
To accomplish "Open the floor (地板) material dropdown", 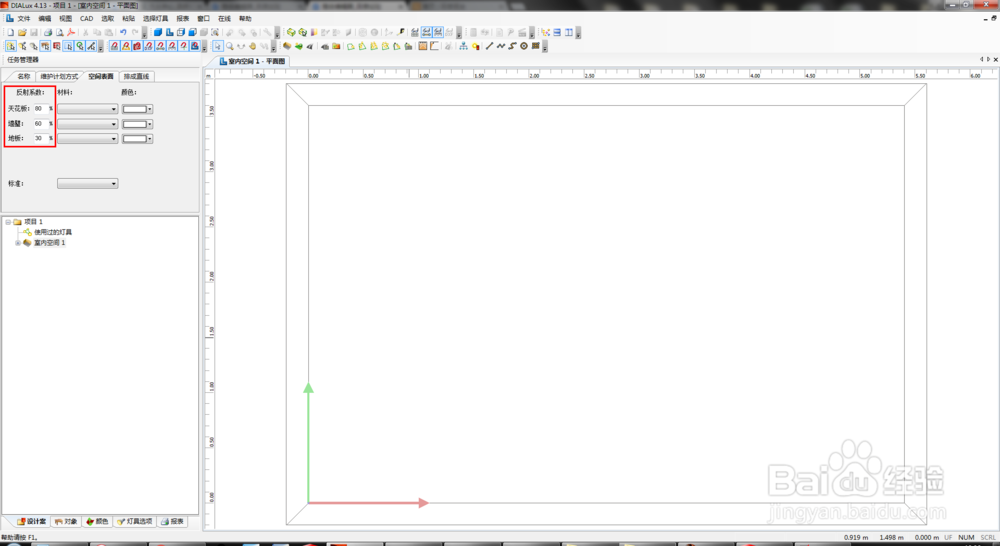I will tap(87, 138).
